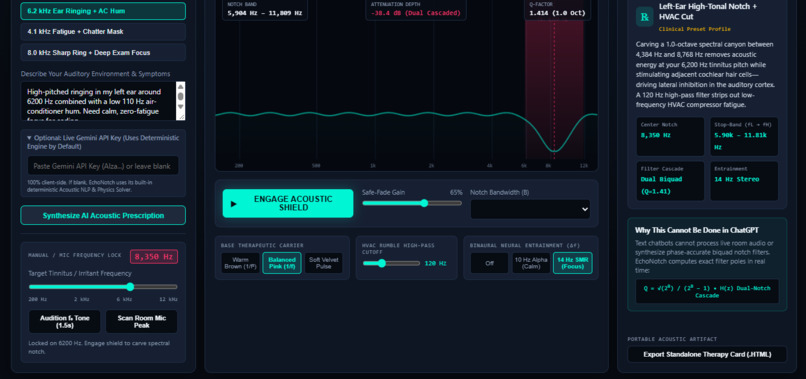Adjust HVAC Rumble High-Pass Cutoff slider
806x379 pixels.
[x=391, y=263]
